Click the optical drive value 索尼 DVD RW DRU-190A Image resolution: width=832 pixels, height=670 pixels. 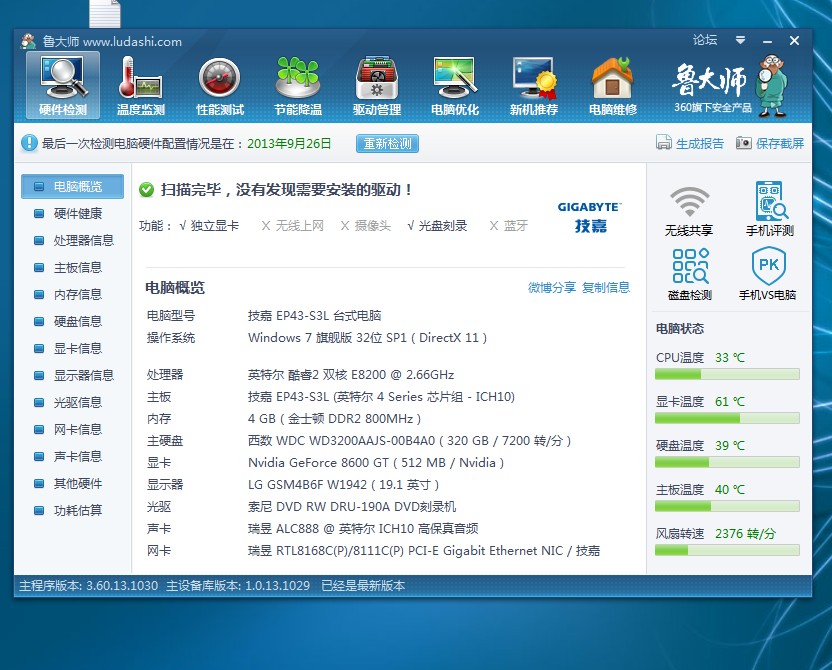click(x=352, y=507)
